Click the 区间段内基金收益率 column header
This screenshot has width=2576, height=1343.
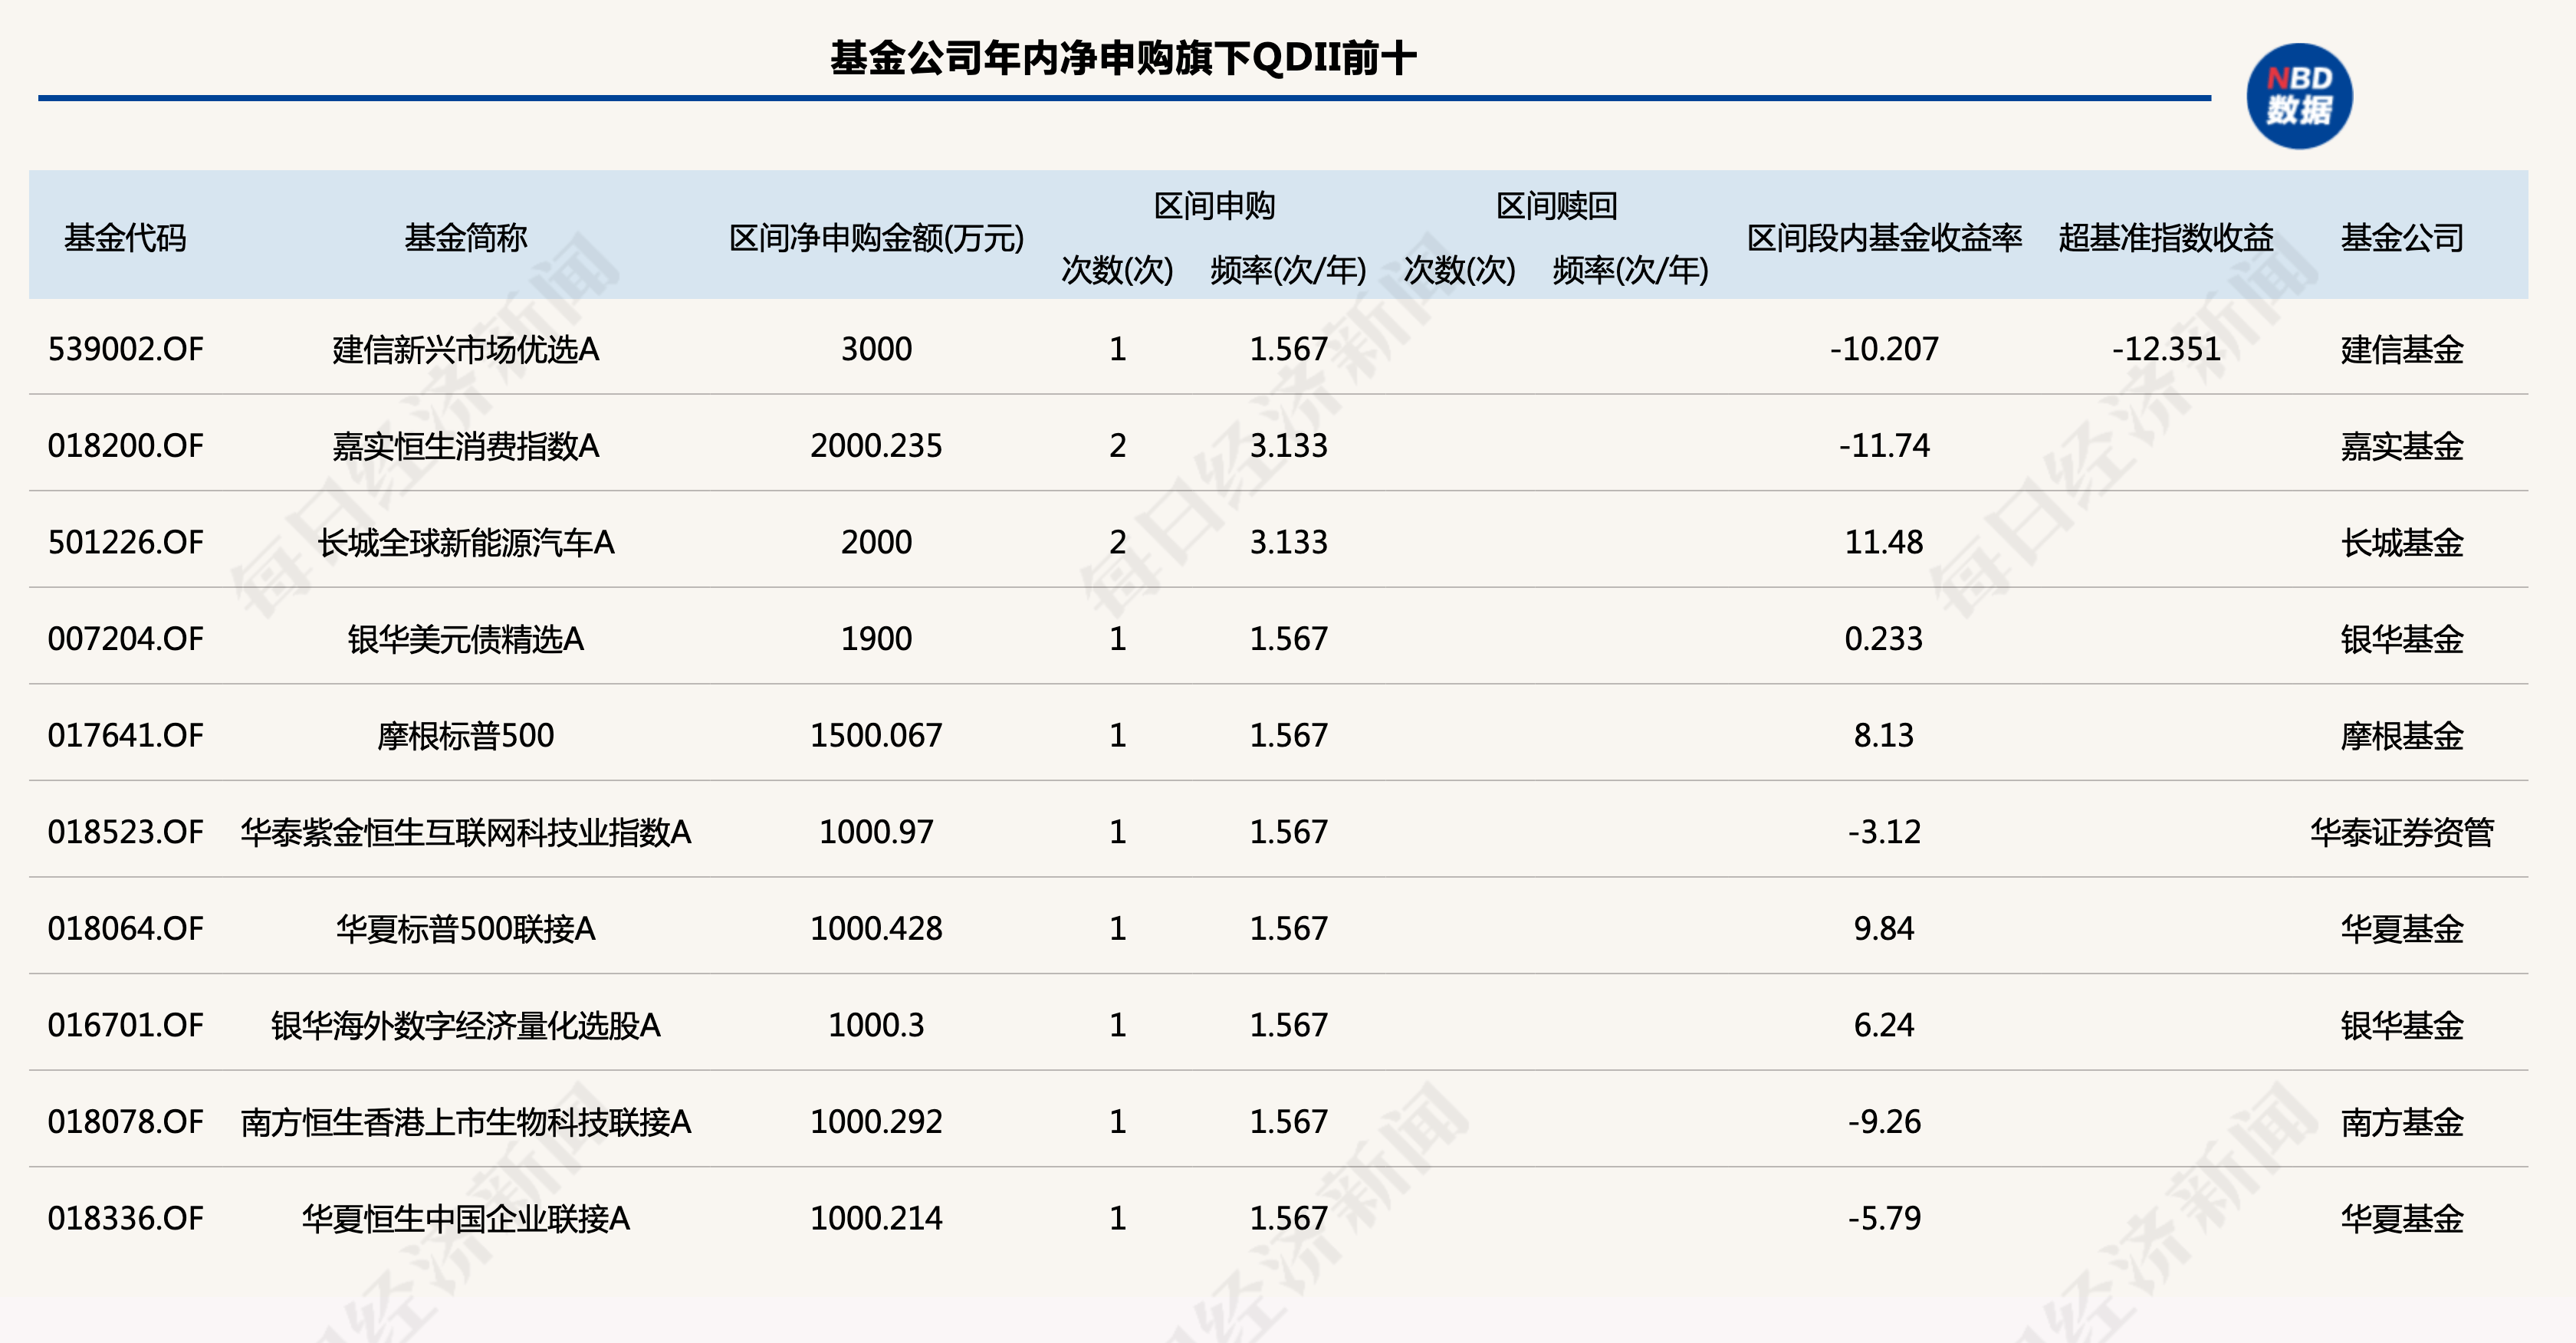pyautogui.click(x=1884, y=238)
